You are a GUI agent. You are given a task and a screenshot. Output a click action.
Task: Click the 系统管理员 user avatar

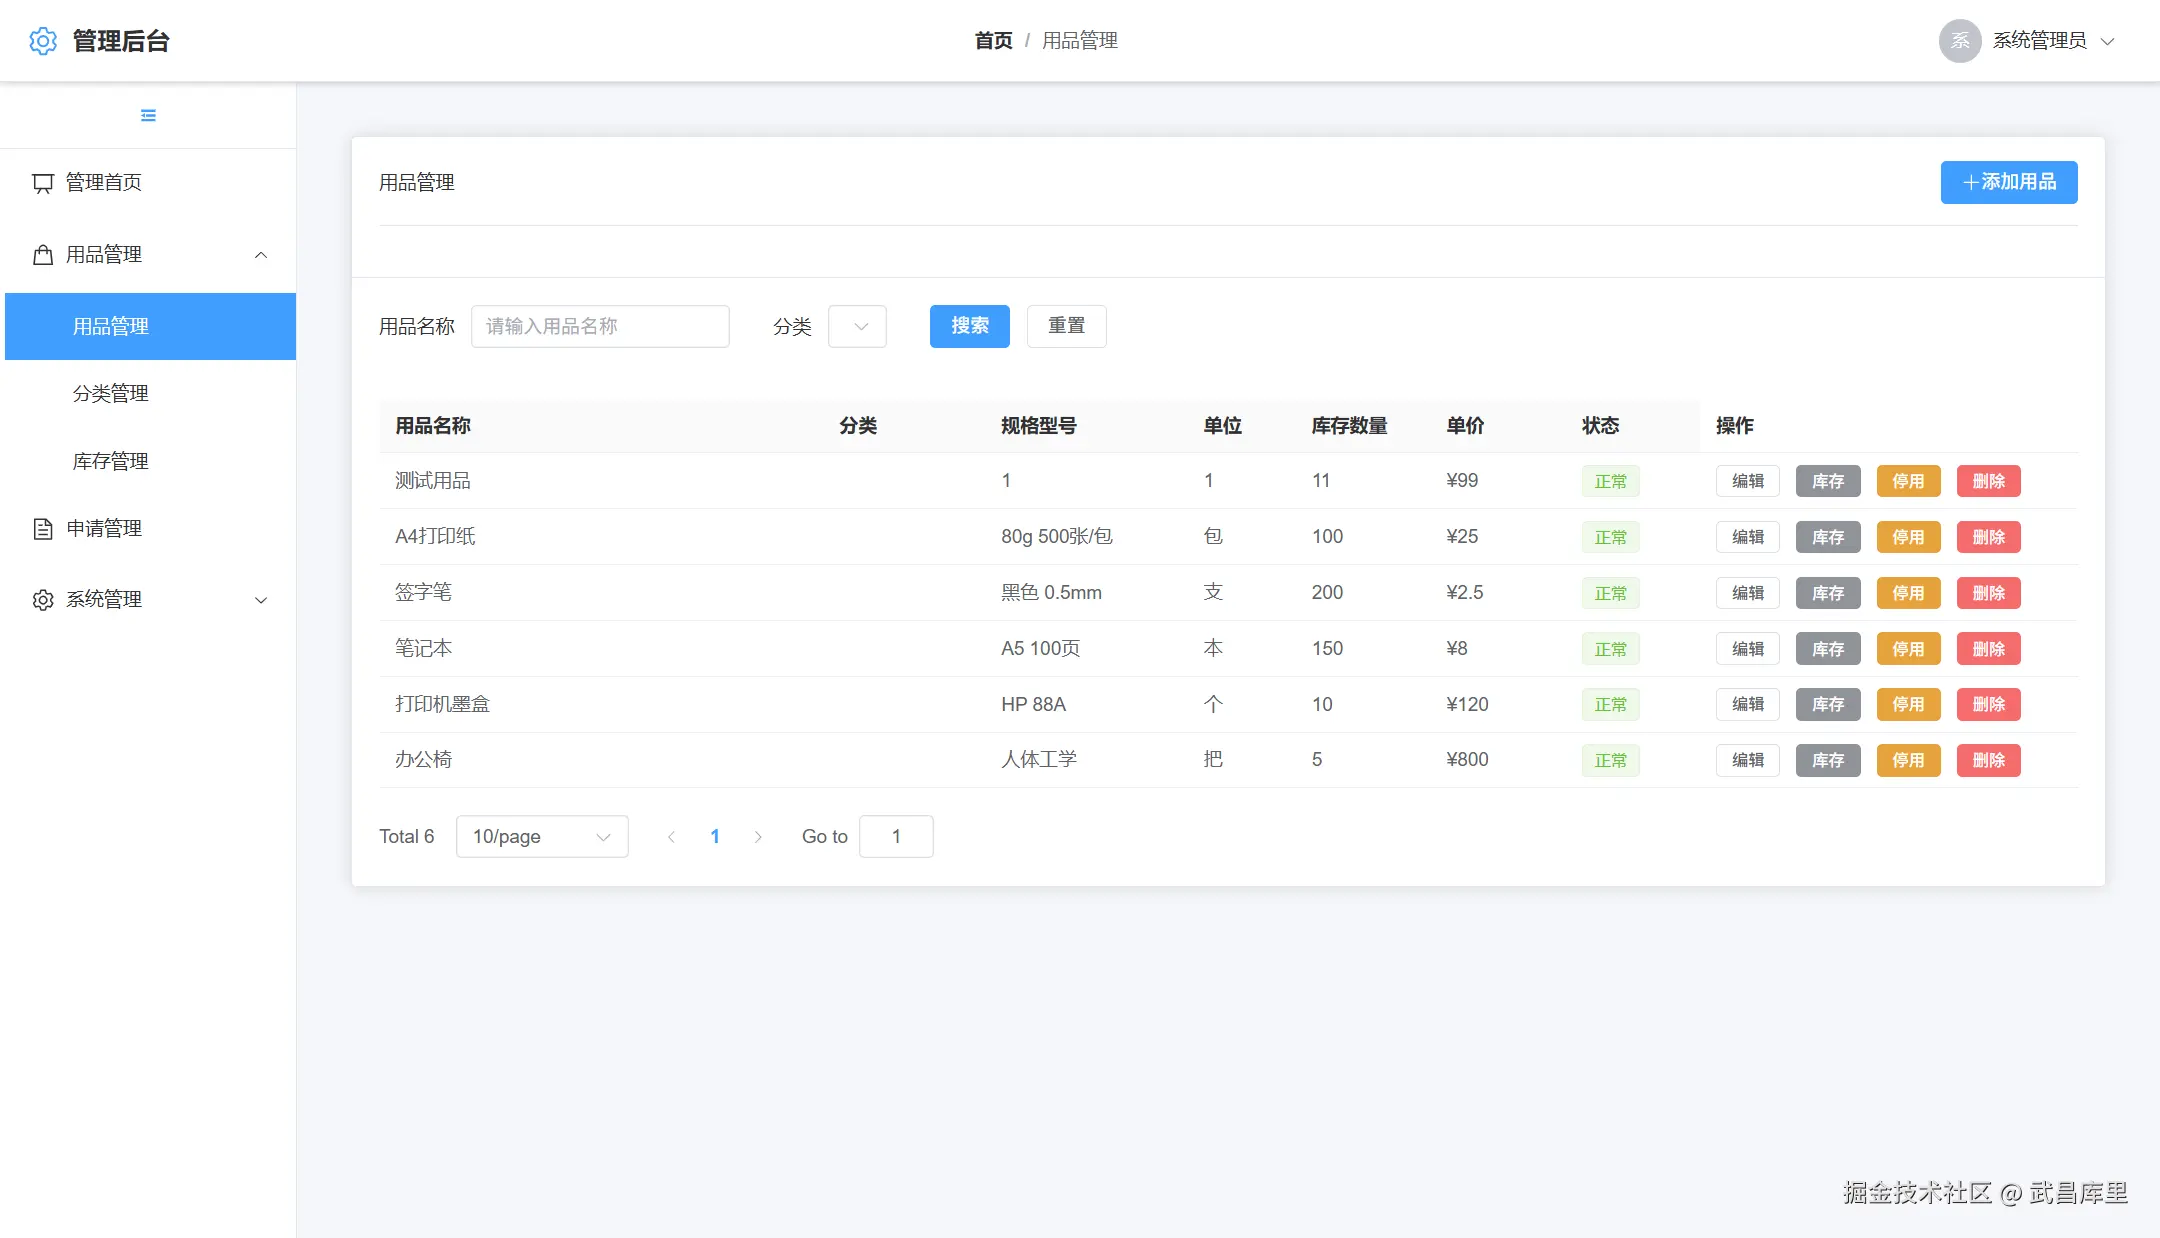tap(1959, 41)
